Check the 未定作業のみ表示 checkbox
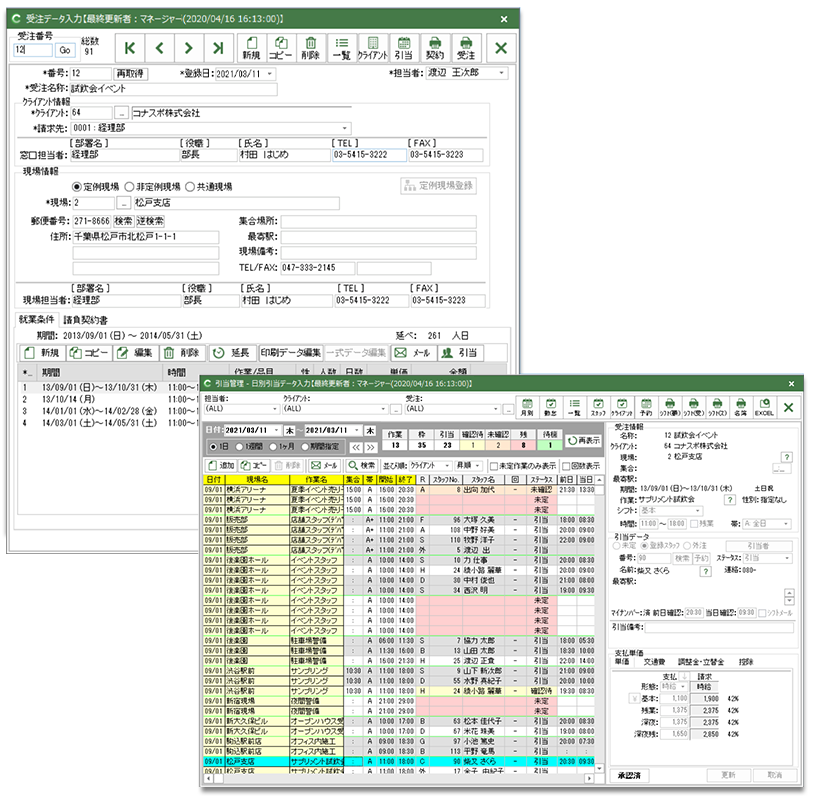This screenshot has height=805, width=820. [493, 466]
